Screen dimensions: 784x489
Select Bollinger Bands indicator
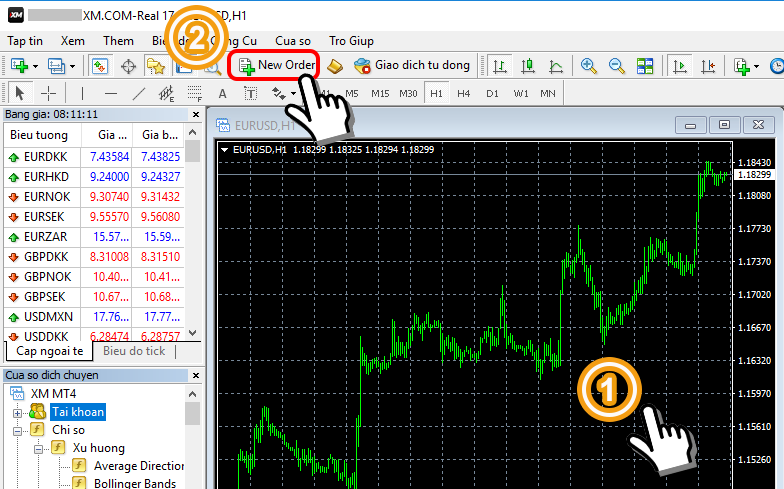click(135, 483)
